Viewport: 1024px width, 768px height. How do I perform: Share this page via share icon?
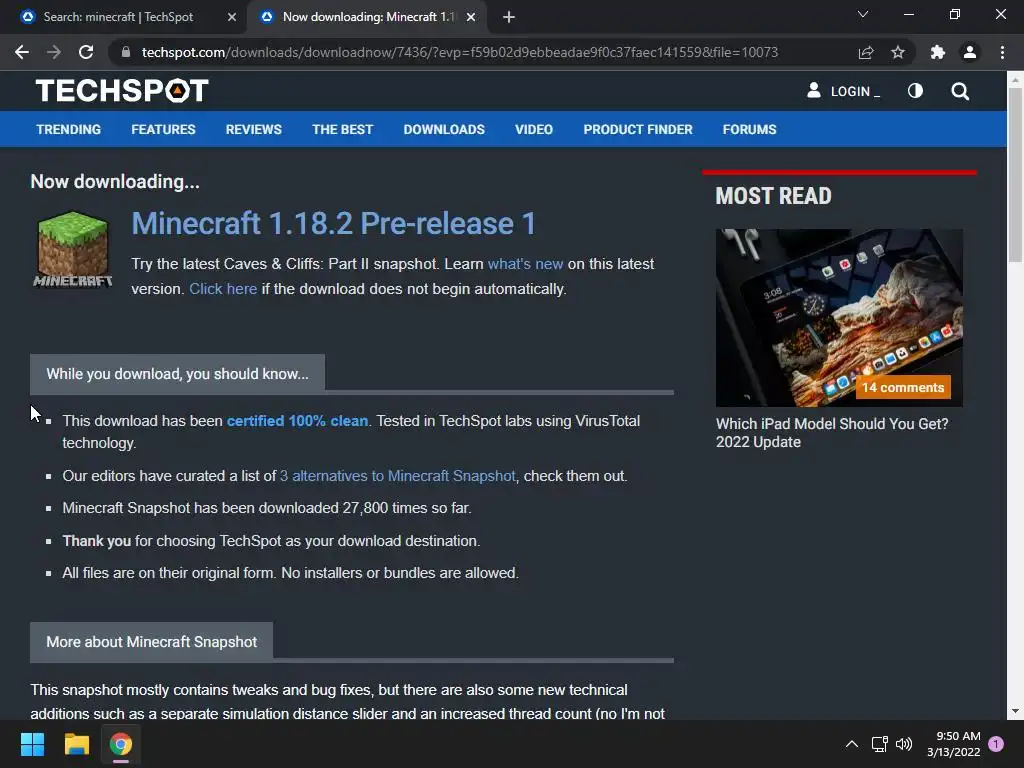[866, 52]
